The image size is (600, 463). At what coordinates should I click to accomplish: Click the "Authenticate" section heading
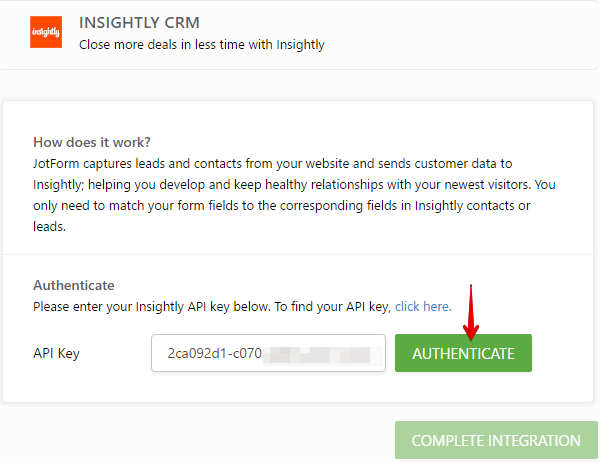click(x=74, y=285)
